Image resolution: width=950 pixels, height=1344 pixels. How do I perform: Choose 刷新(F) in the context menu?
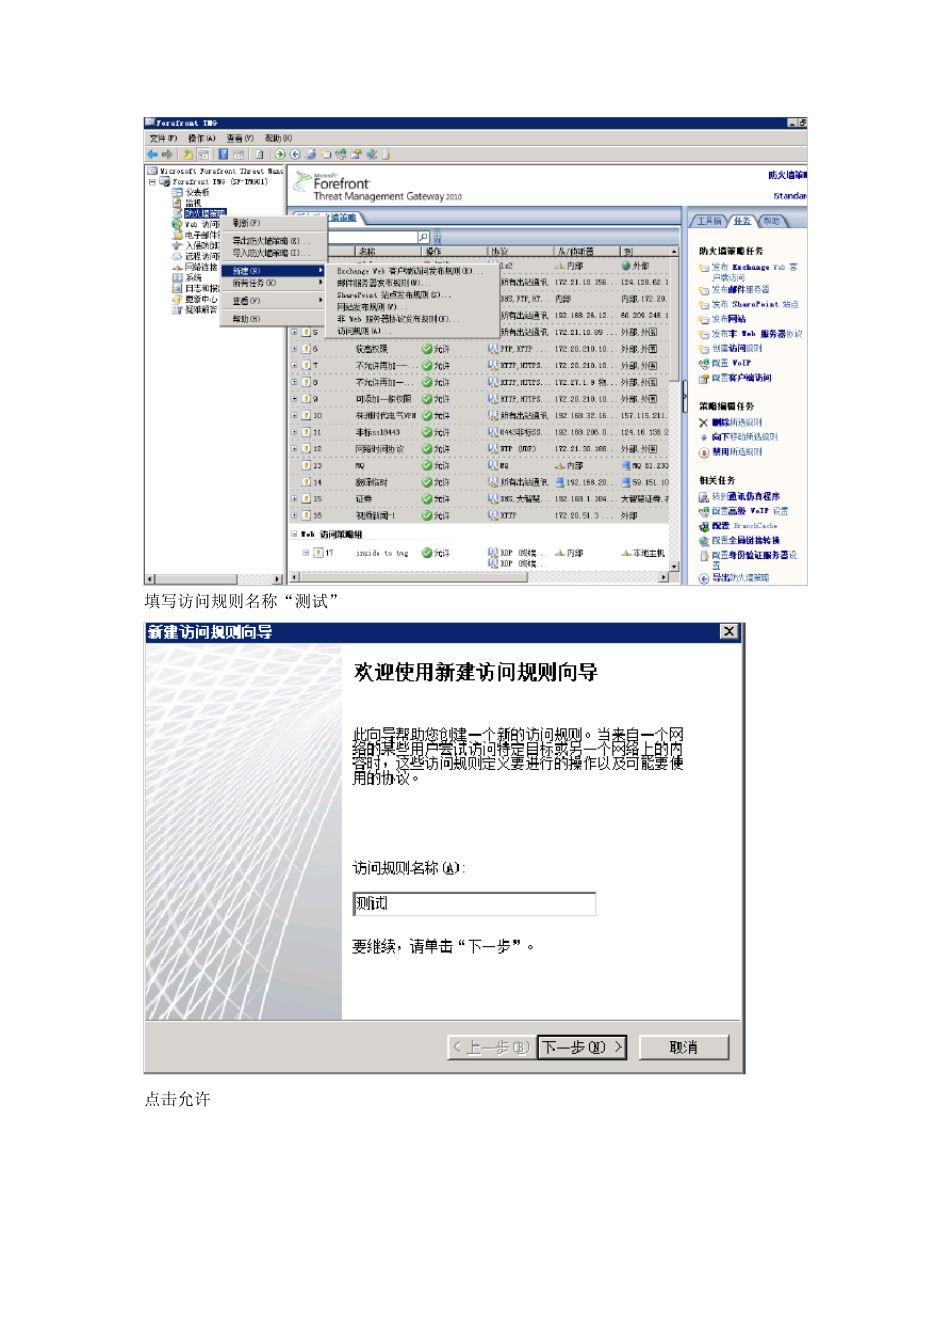coord(273,223)
